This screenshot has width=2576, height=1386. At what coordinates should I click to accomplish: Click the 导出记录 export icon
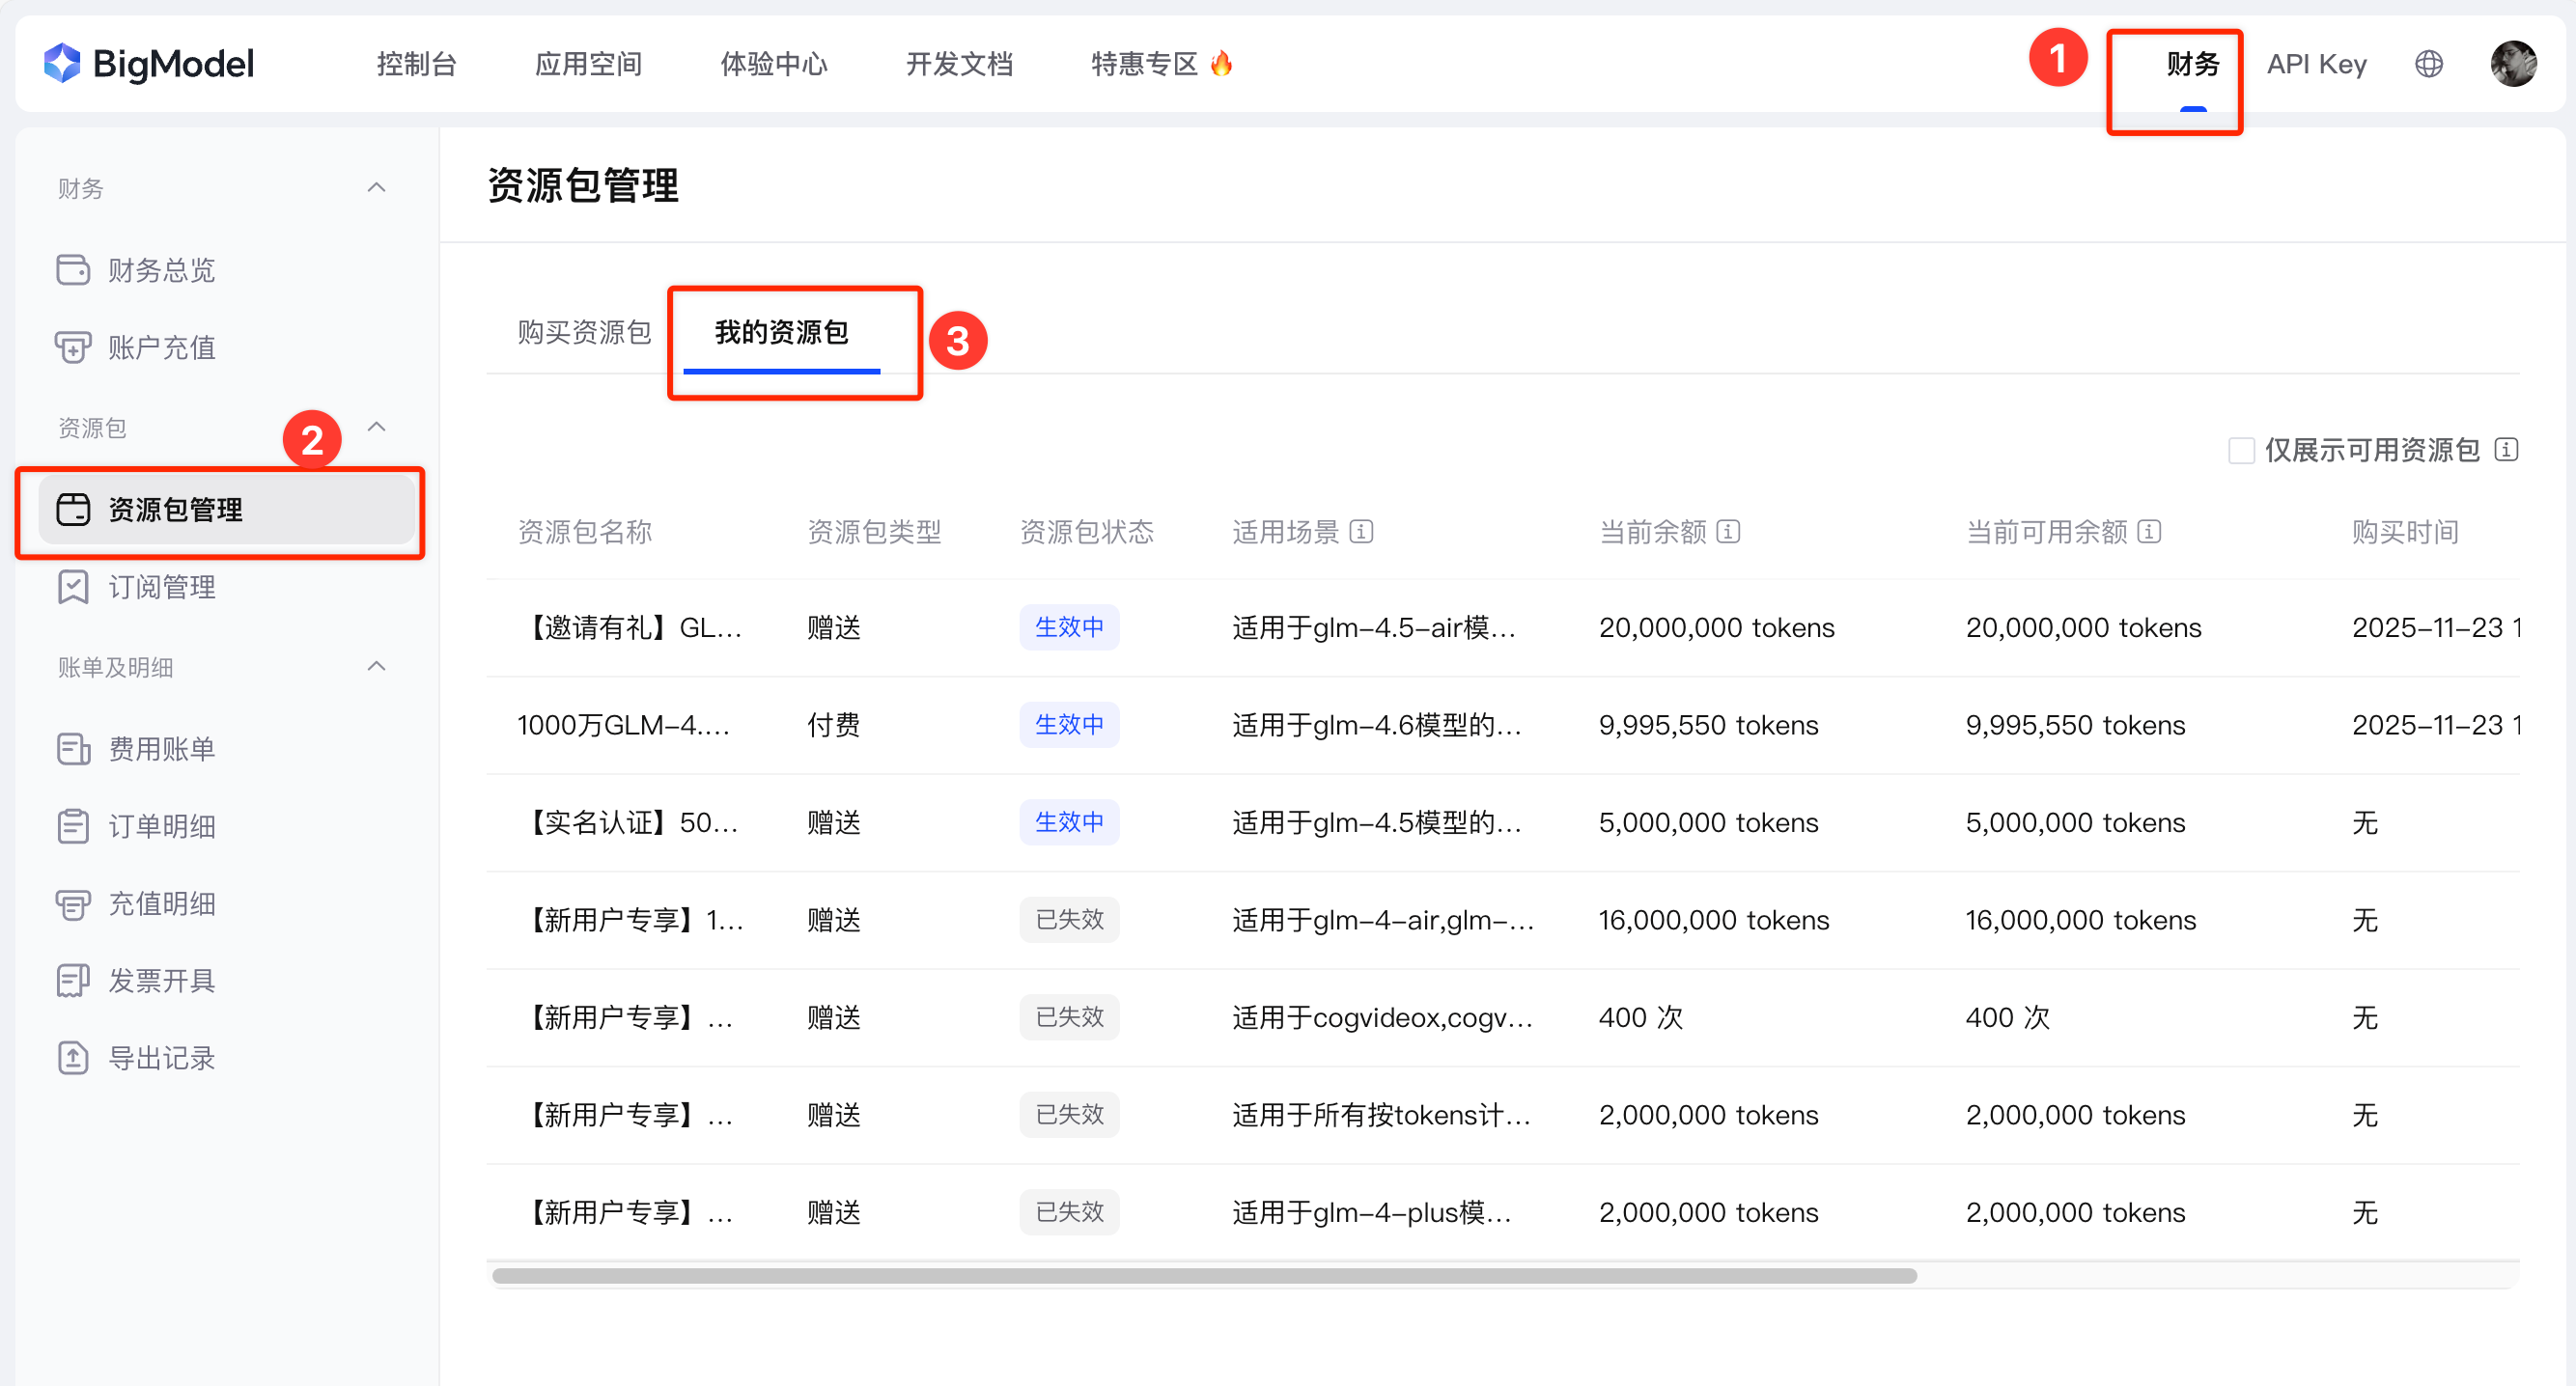click(x=73, y=1058)
